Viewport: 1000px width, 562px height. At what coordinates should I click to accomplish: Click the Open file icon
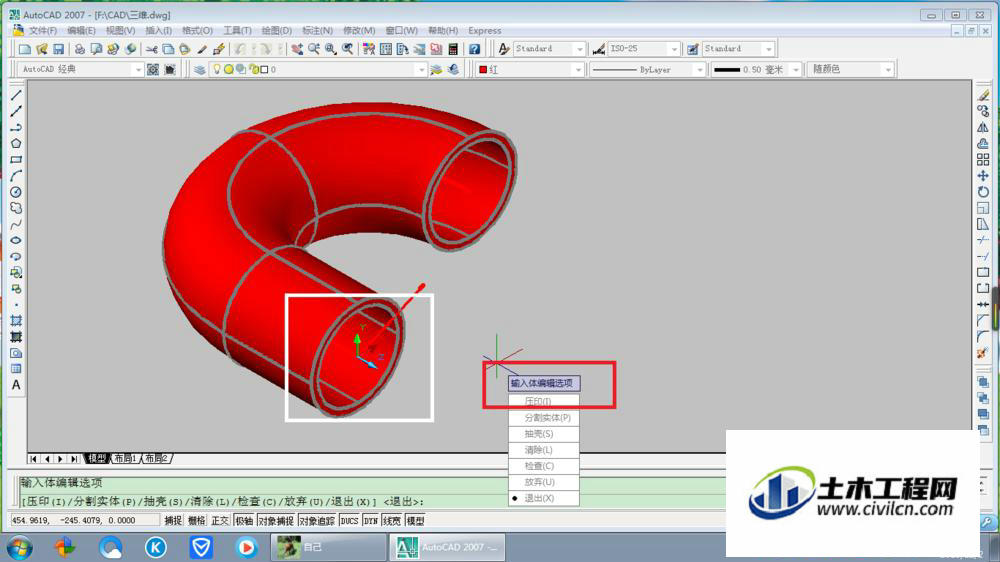click(42, 49)
